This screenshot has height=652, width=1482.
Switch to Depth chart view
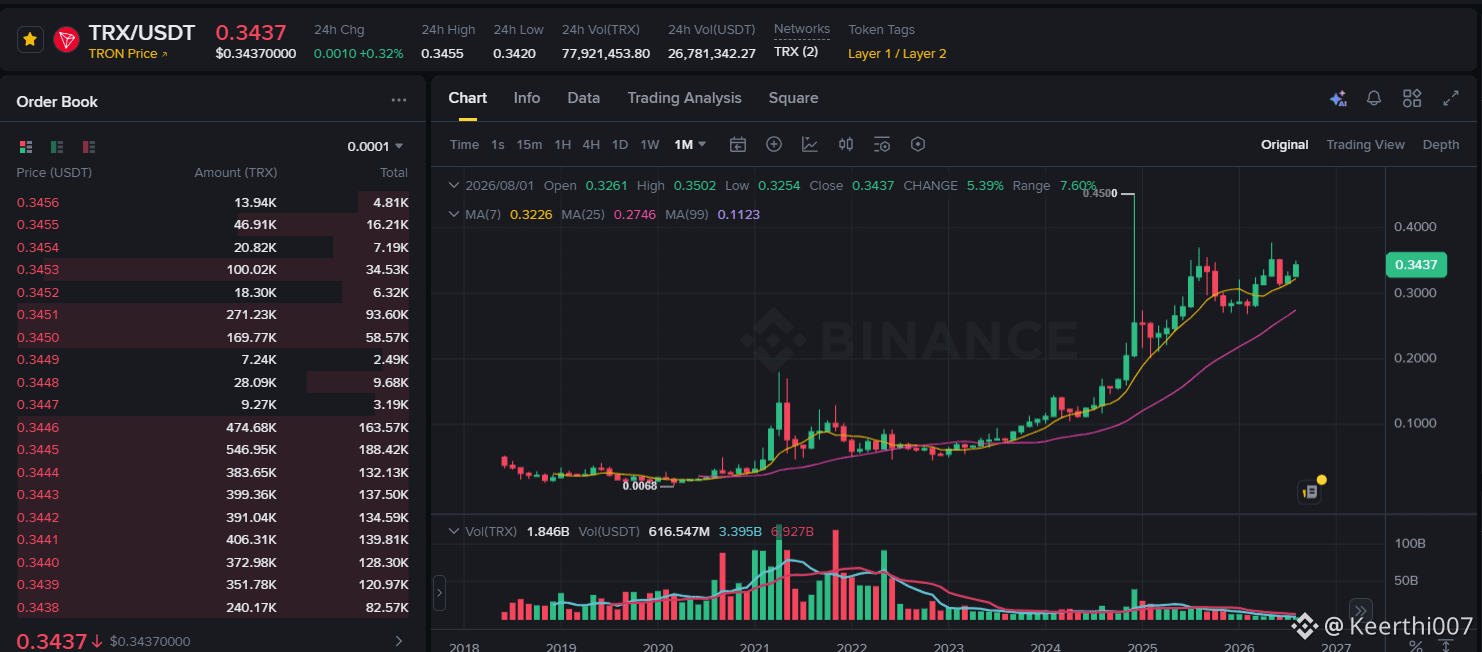point(1441,145)
